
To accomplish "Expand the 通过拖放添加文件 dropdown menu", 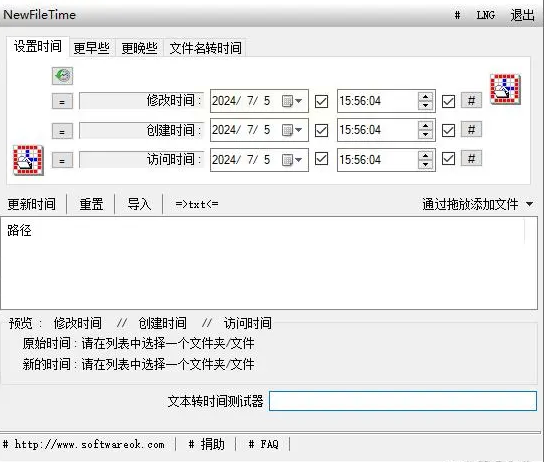I will pyautogui.click(x=529, y=204).
